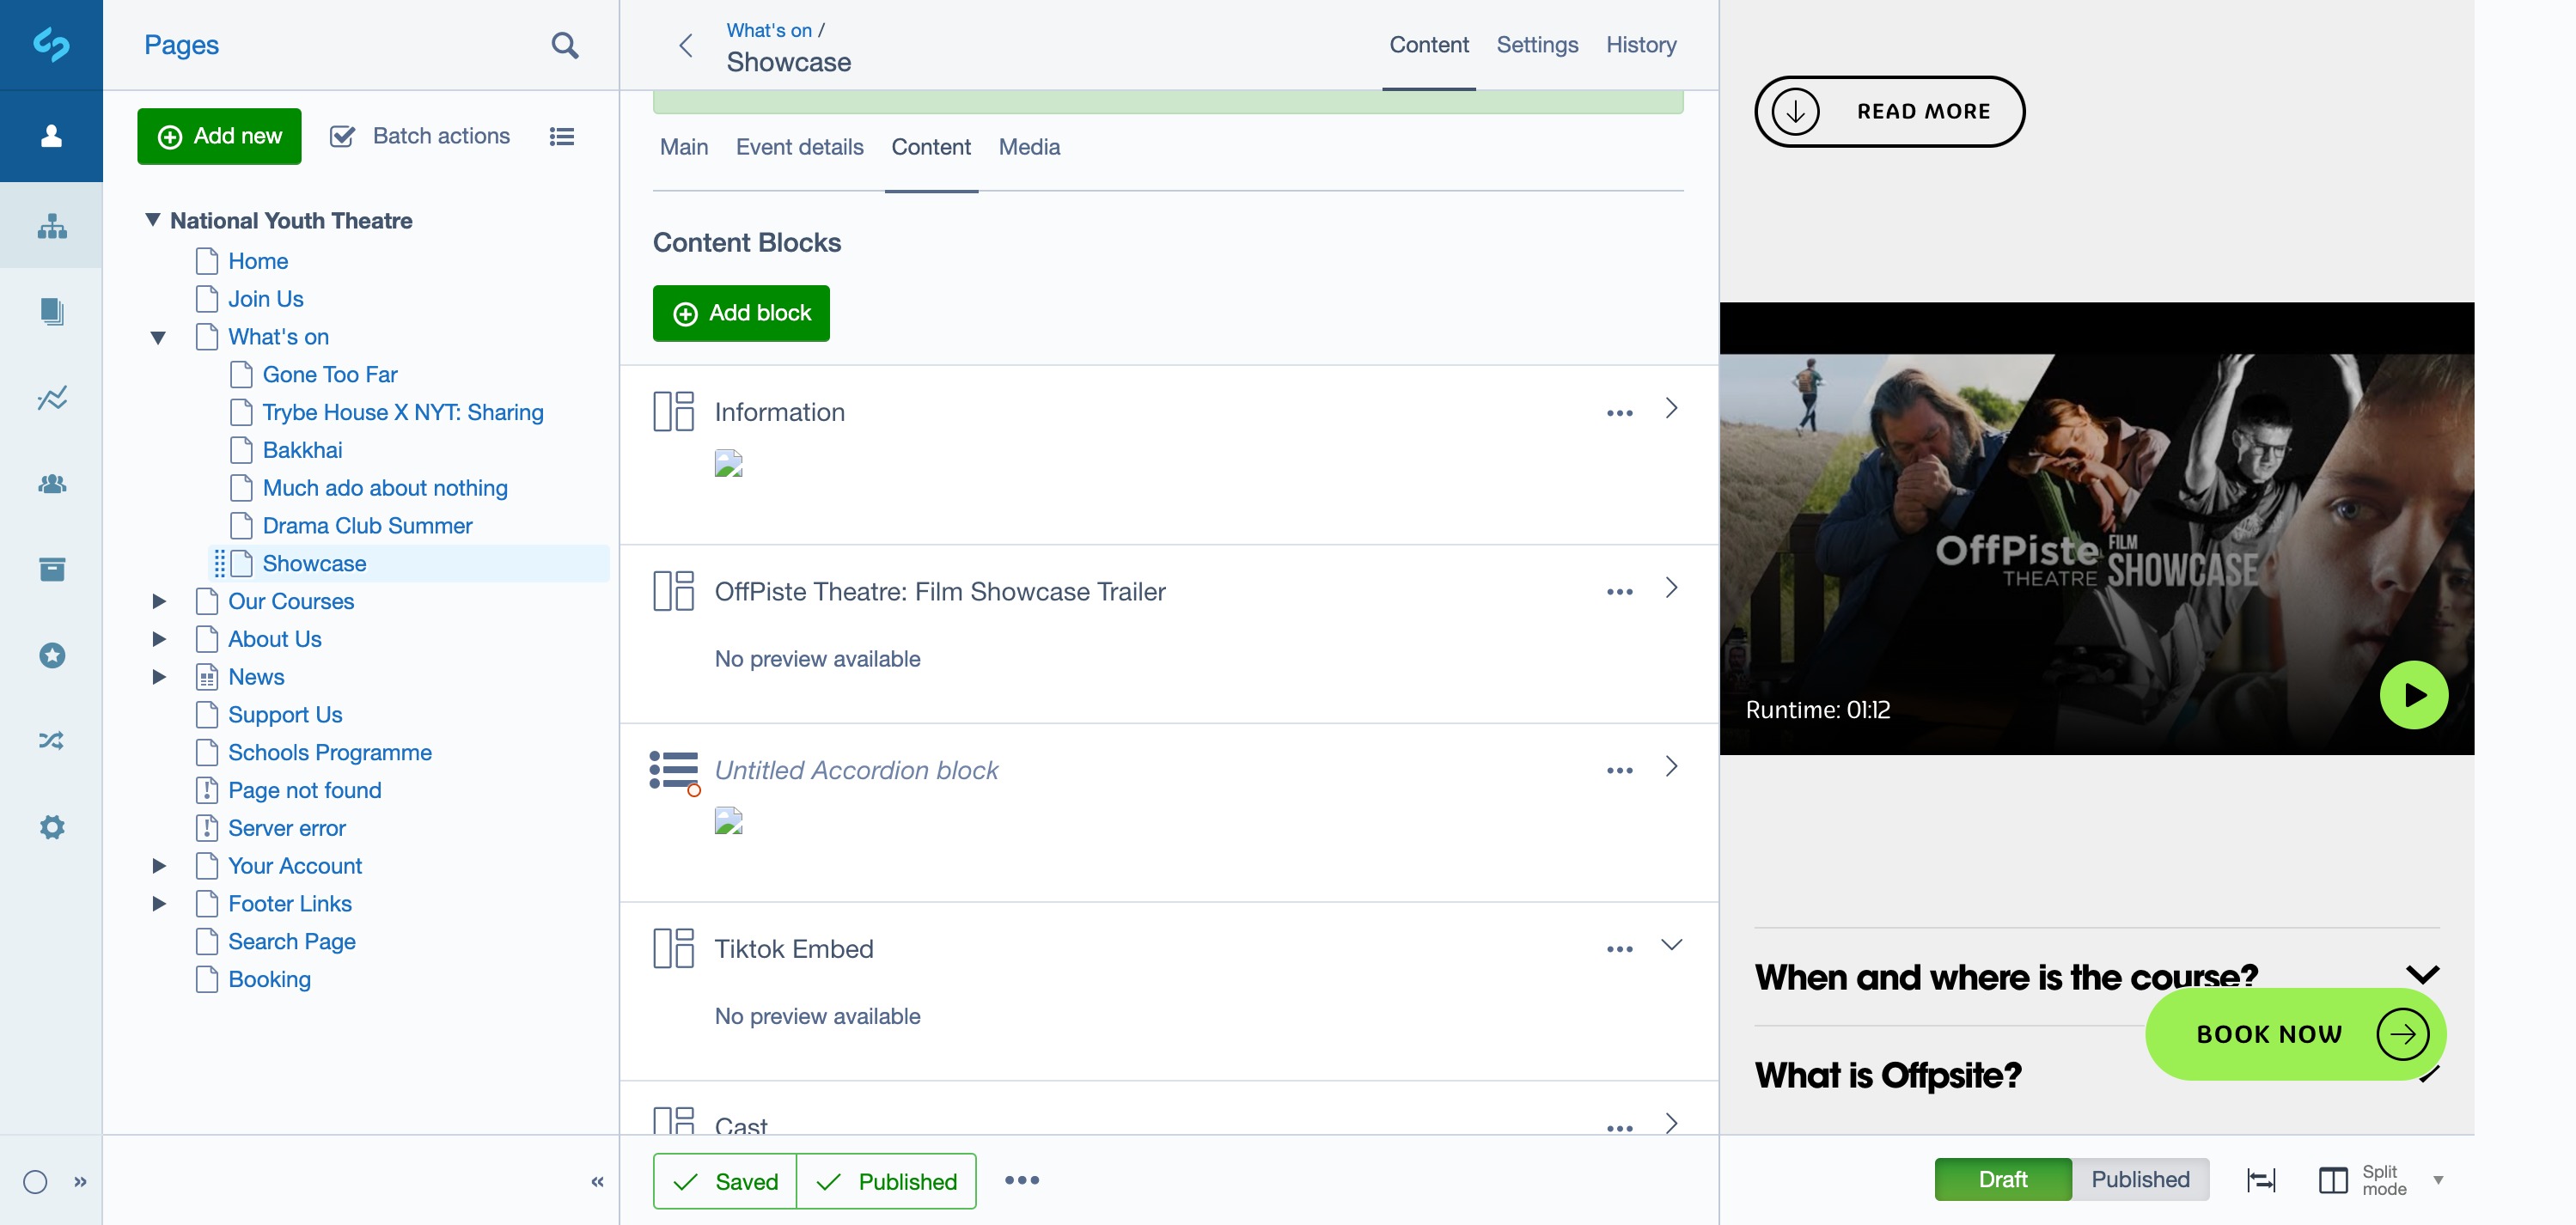Open more options for the Information block
2576x1225 pixels.
pyautogui.click(x=1619, y=412)
